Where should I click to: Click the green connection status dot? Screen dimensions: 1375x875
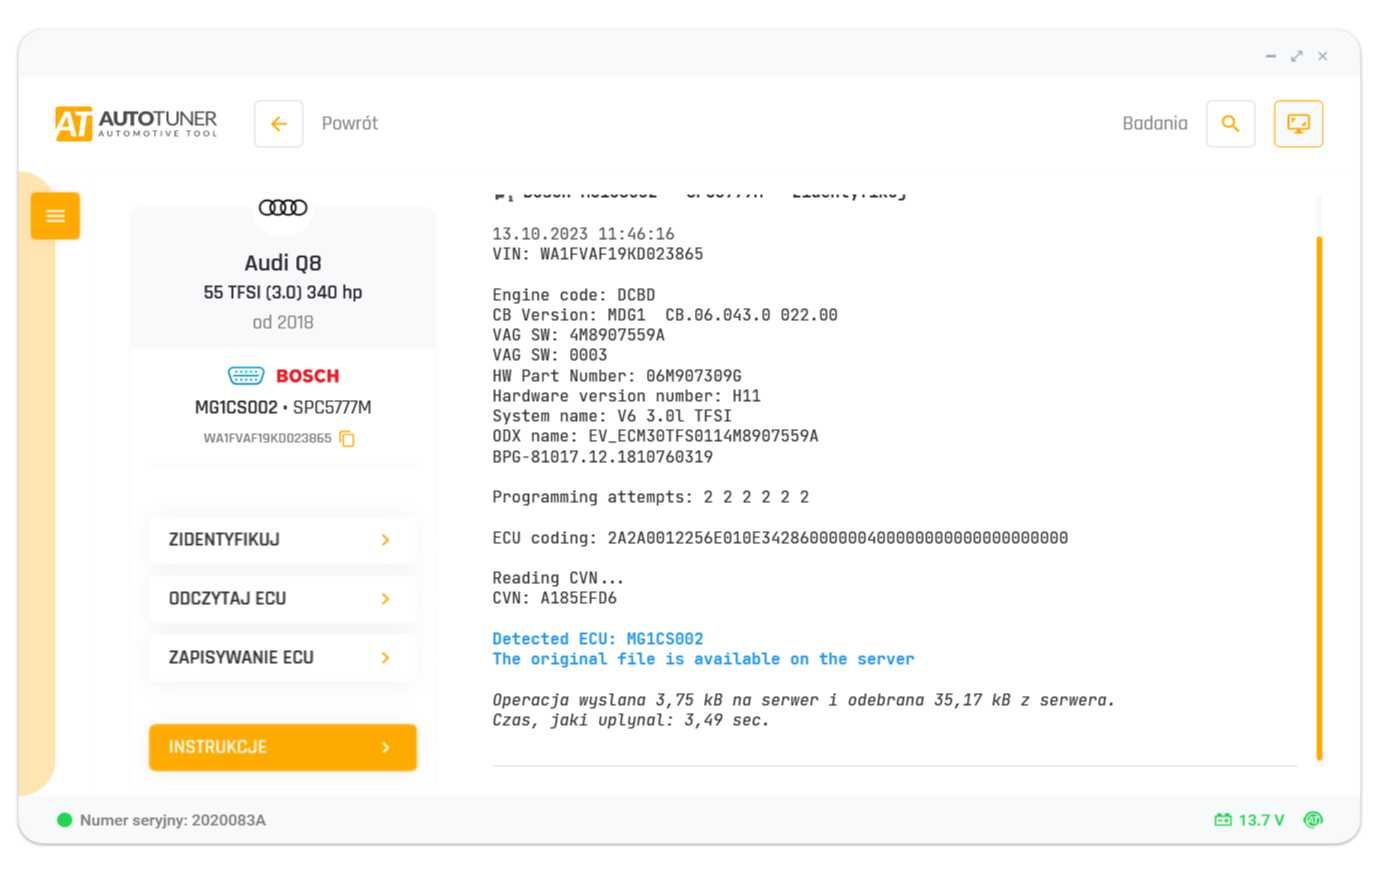[65, 821]
